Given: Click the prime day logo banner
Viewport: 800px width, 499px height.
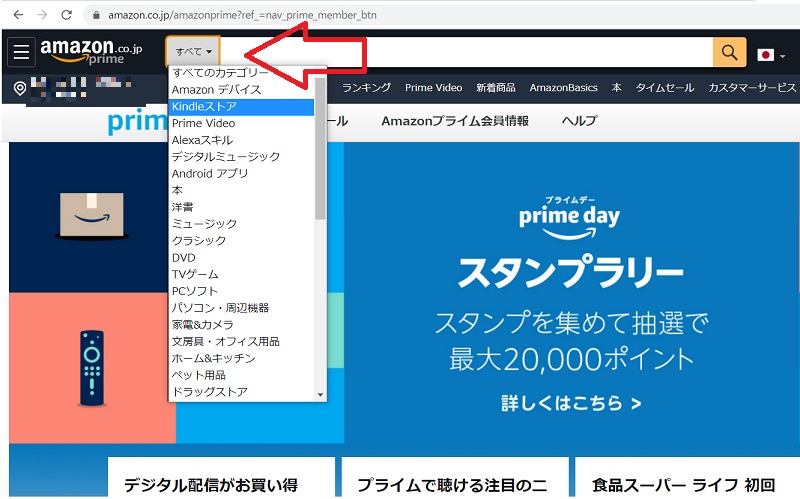Looking at the screenshot, I should 569,218.
